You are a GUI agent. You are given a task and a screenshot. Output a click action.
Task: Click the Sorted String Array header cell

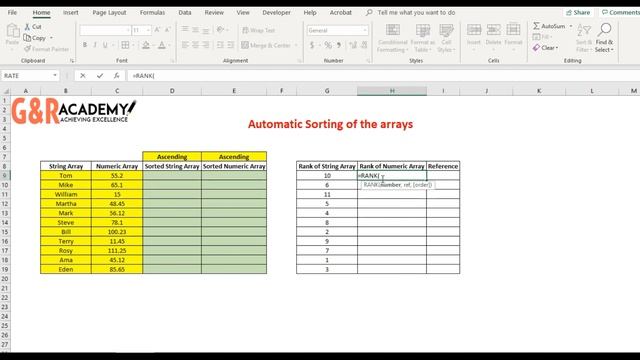(x=172, y=166)
